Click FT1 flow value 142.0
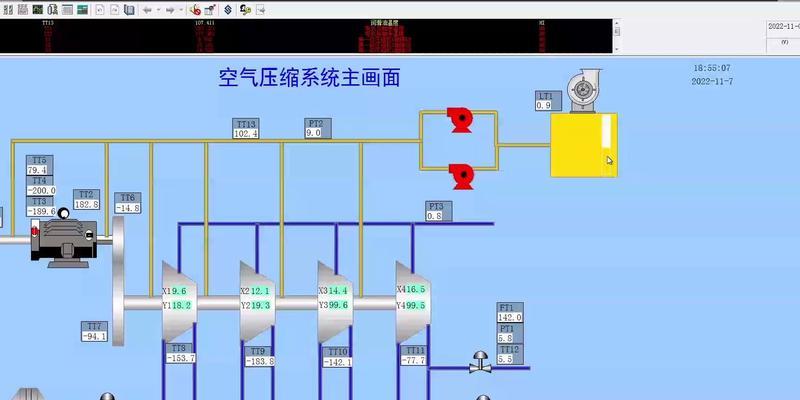This screenshot has height=400, width=800. pyautogui.click(x=510, y=317)
